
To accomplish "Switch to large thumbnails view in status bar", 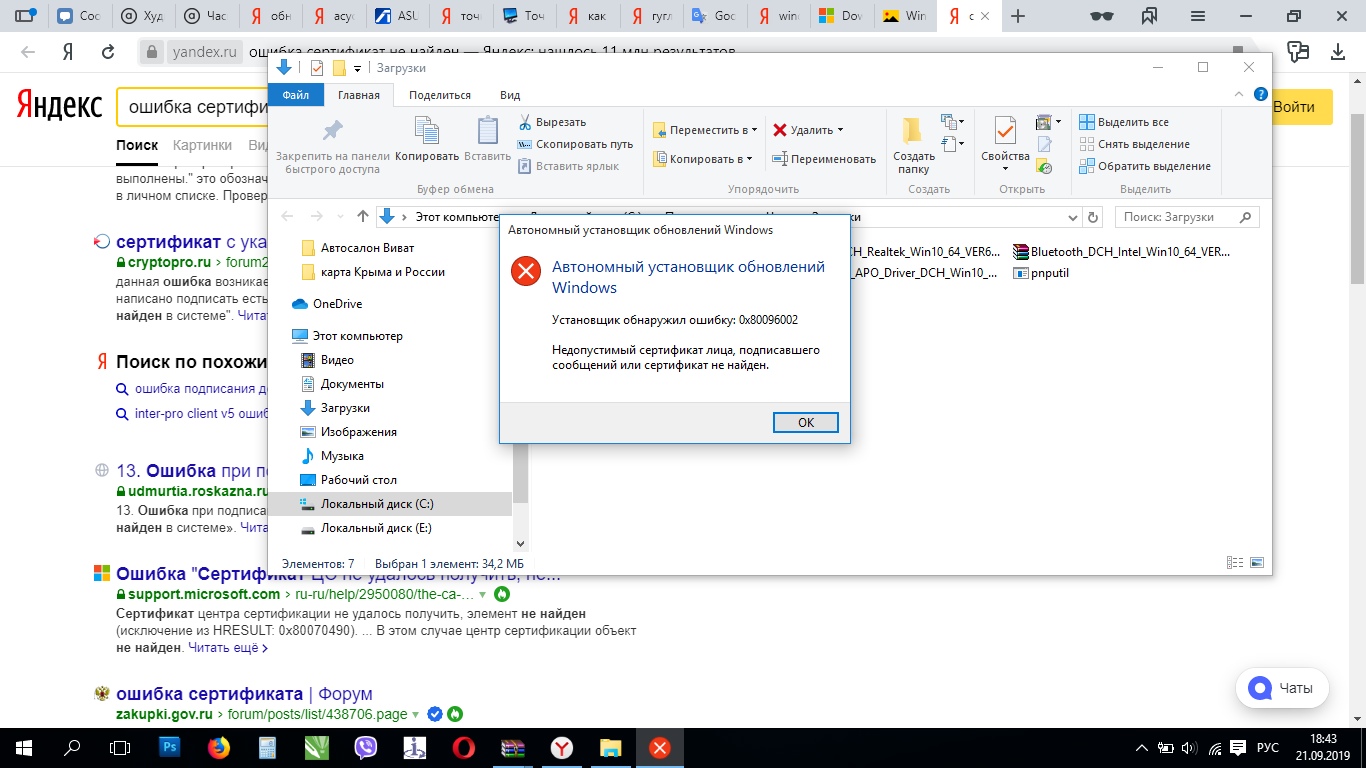I will click(1257, 563).
